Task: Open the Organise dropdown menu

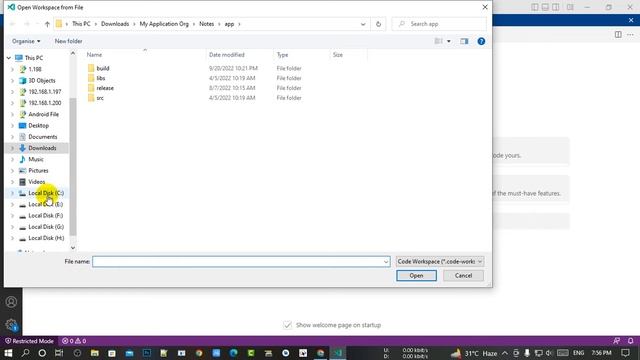Action: [x=26, y=41]
